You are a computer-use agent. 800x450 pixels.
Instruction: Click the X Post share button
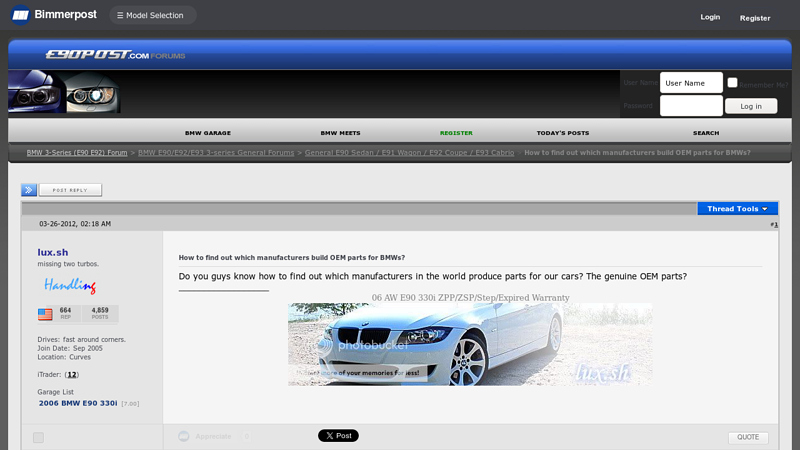[x=338, y=436]
